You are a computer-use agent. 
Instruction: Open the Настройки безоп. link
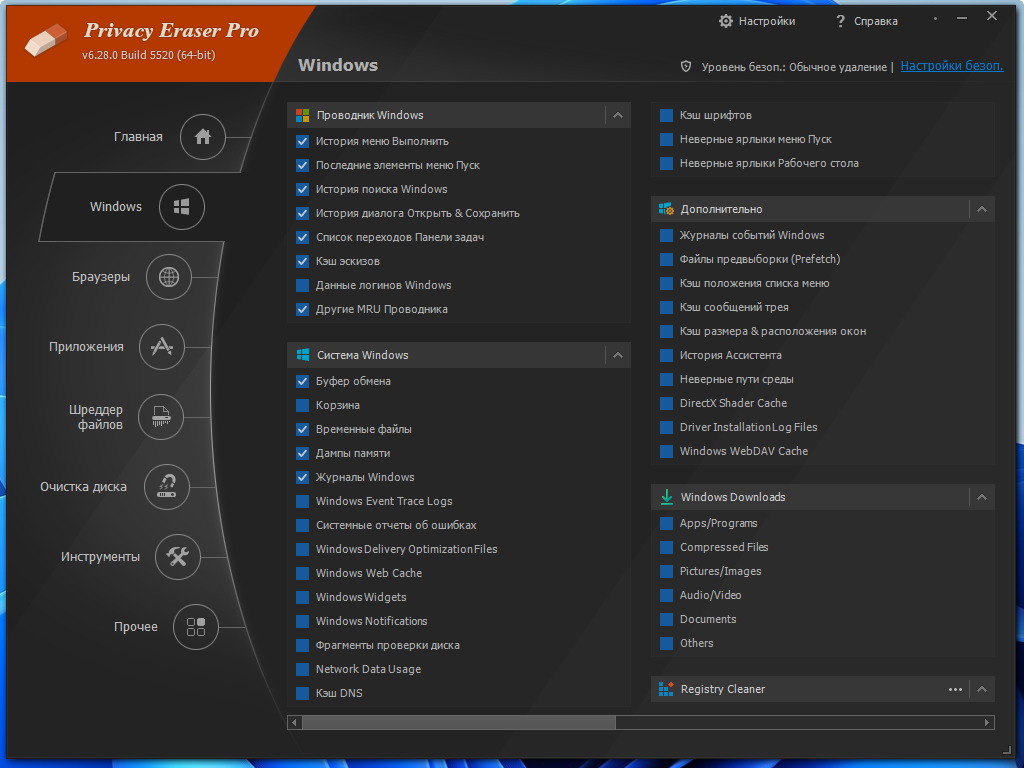[951, 66]
